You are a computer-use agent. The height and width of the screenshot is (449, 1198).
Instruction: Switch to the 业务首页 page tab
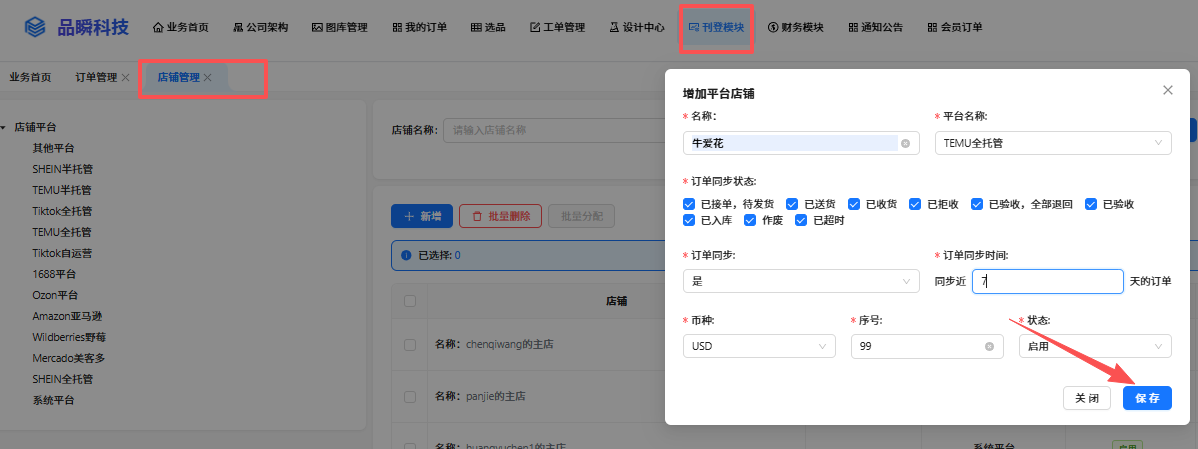click(31, 78)
